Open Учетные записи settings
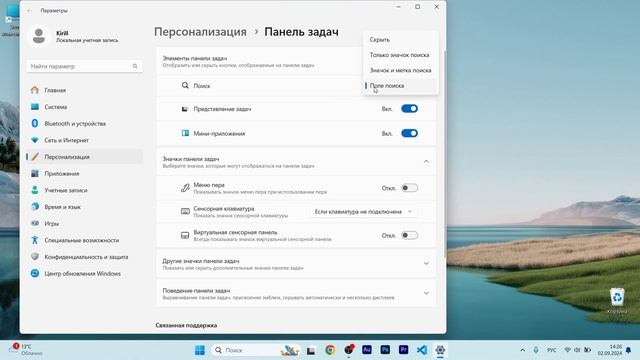The width and height of the screenshot is (640, 360). point(84,190)
